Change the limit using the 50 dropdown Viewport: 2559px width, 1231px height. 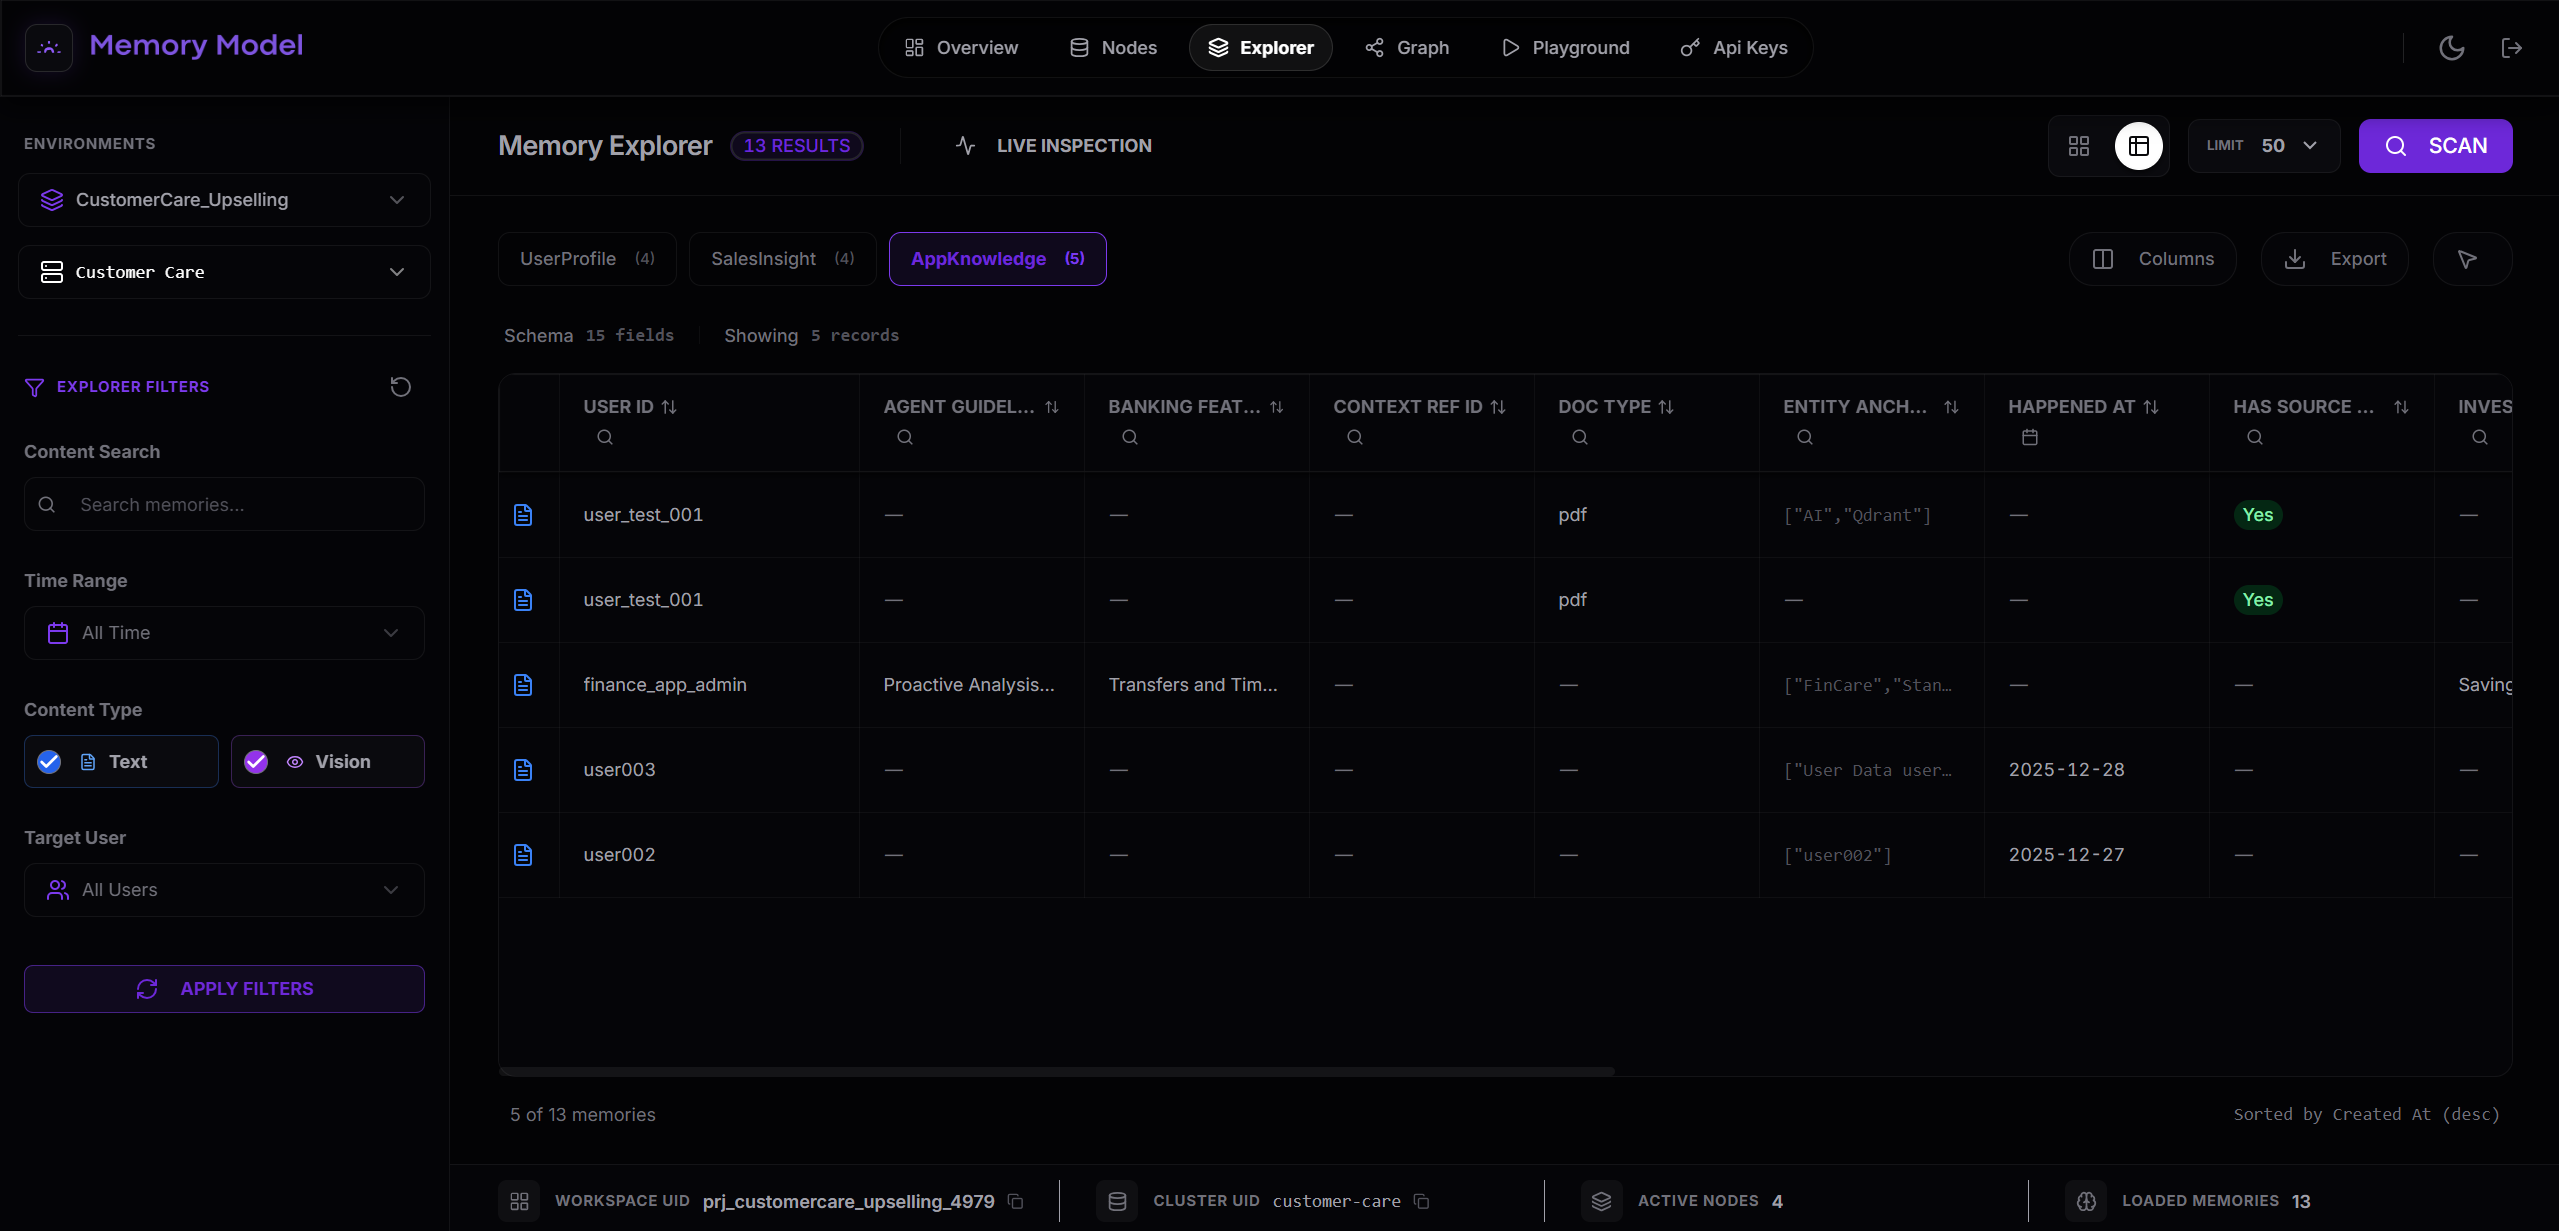2263,145
